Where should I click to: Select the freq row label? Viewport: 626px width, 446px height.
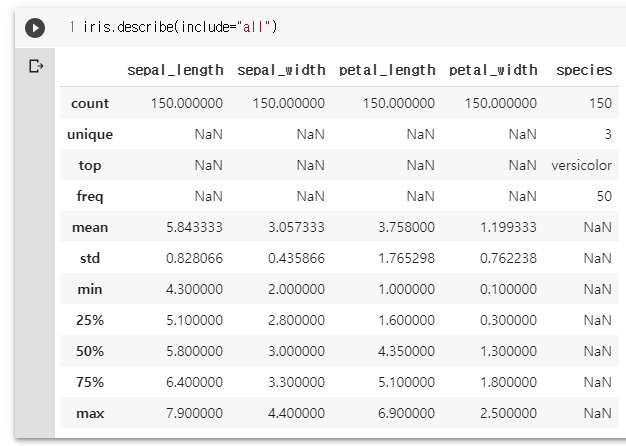pos(90,196)
